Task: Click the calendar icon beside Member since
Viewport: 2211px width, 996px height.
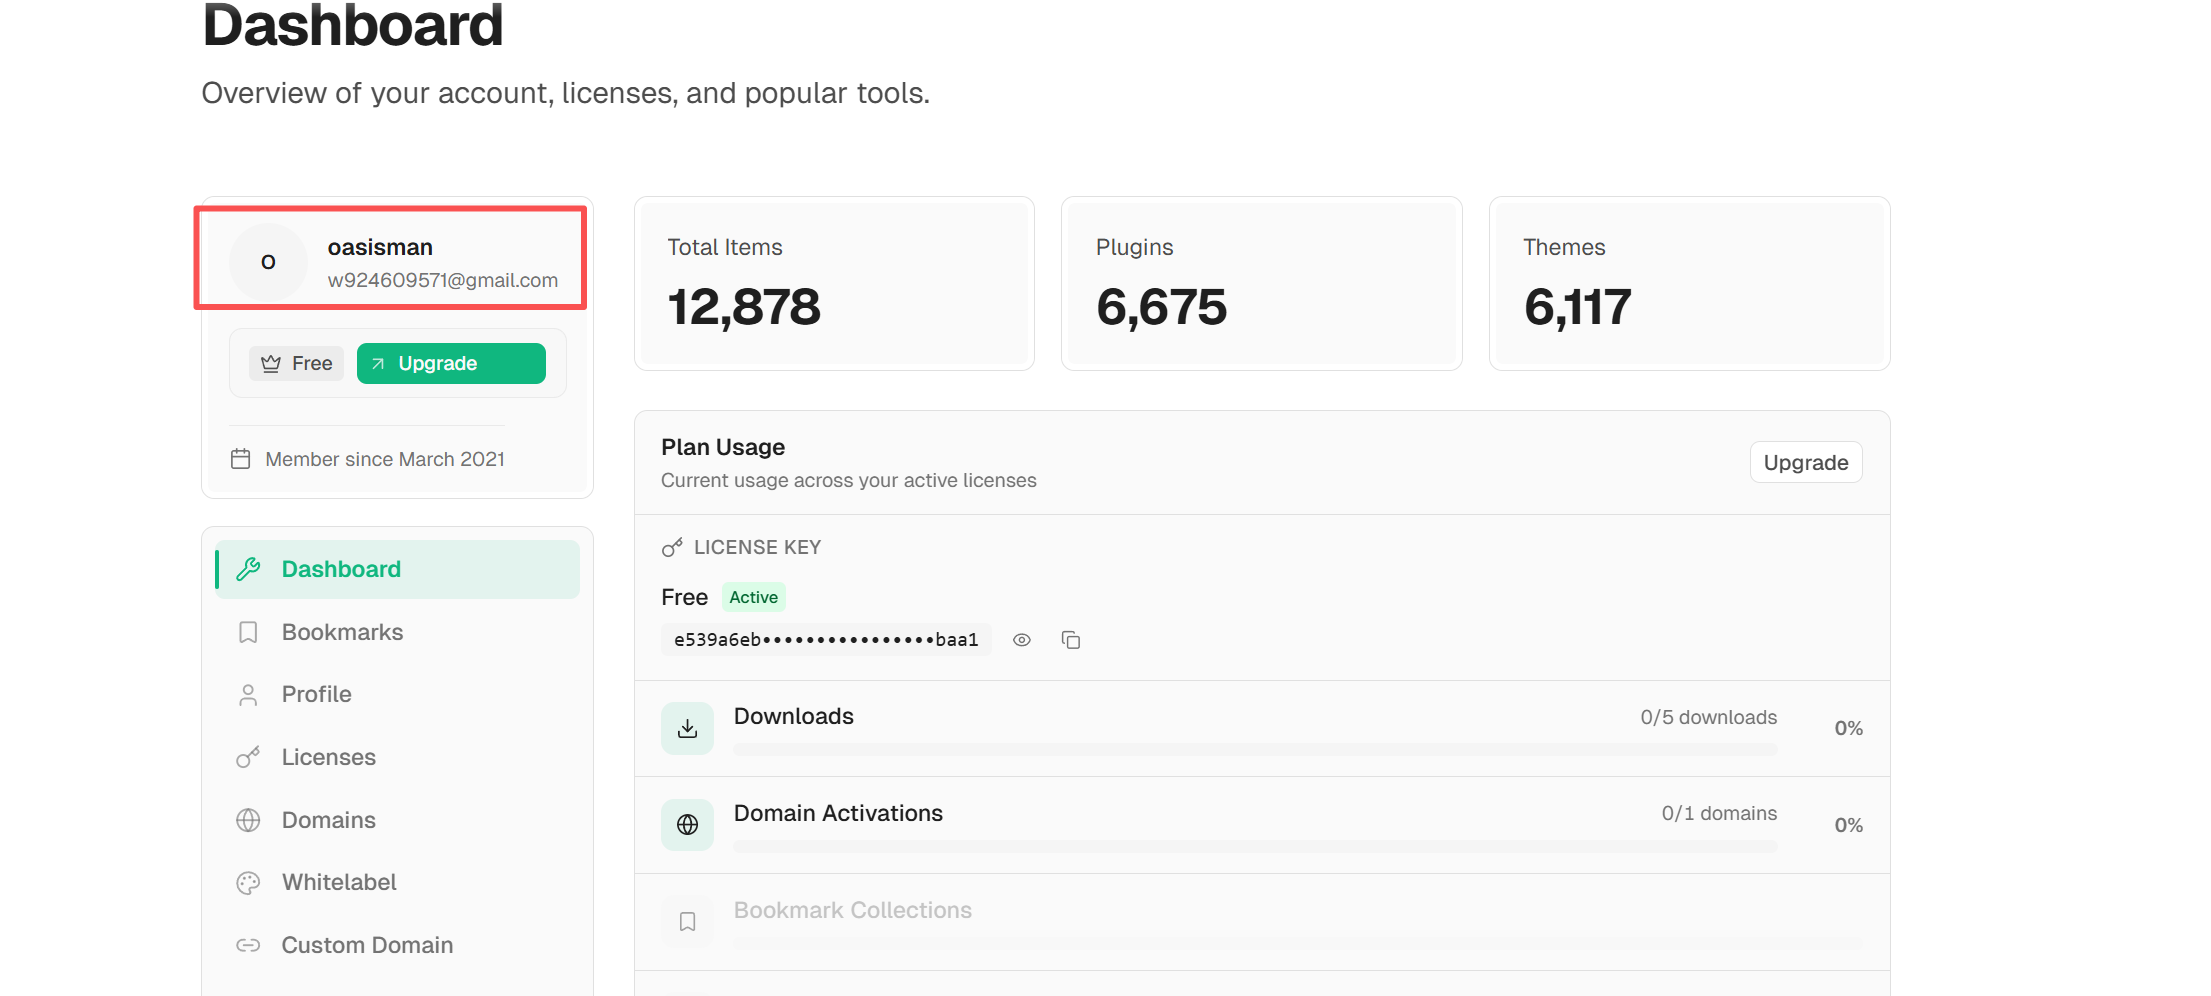Action: click(x=240, y=459)
